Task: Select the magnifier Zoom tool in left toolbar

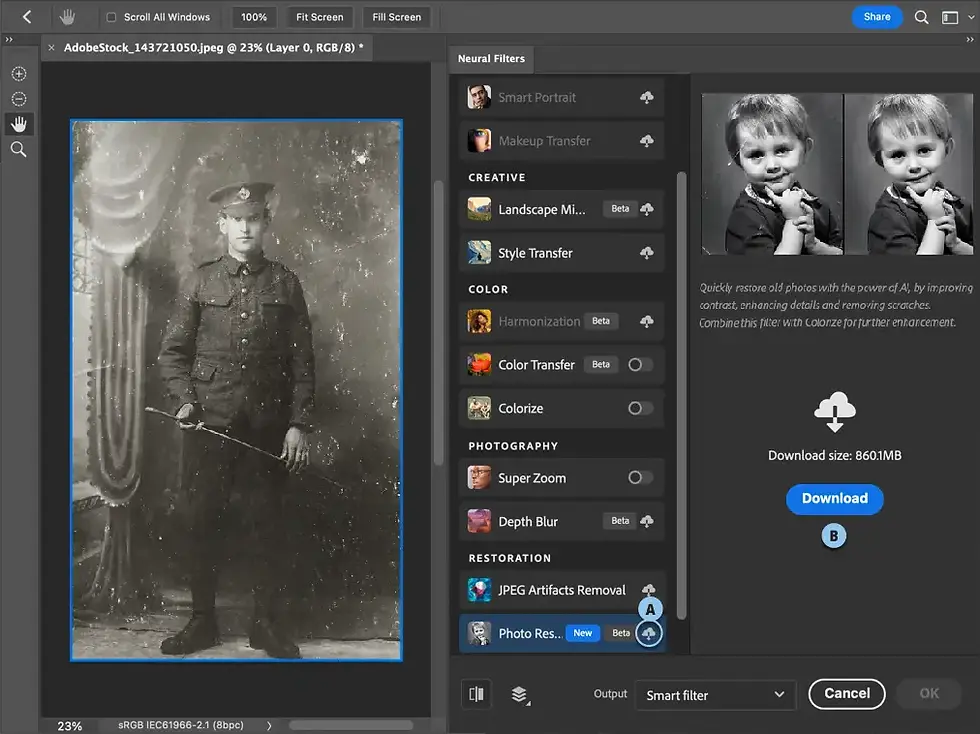Action: pos(19,149)
